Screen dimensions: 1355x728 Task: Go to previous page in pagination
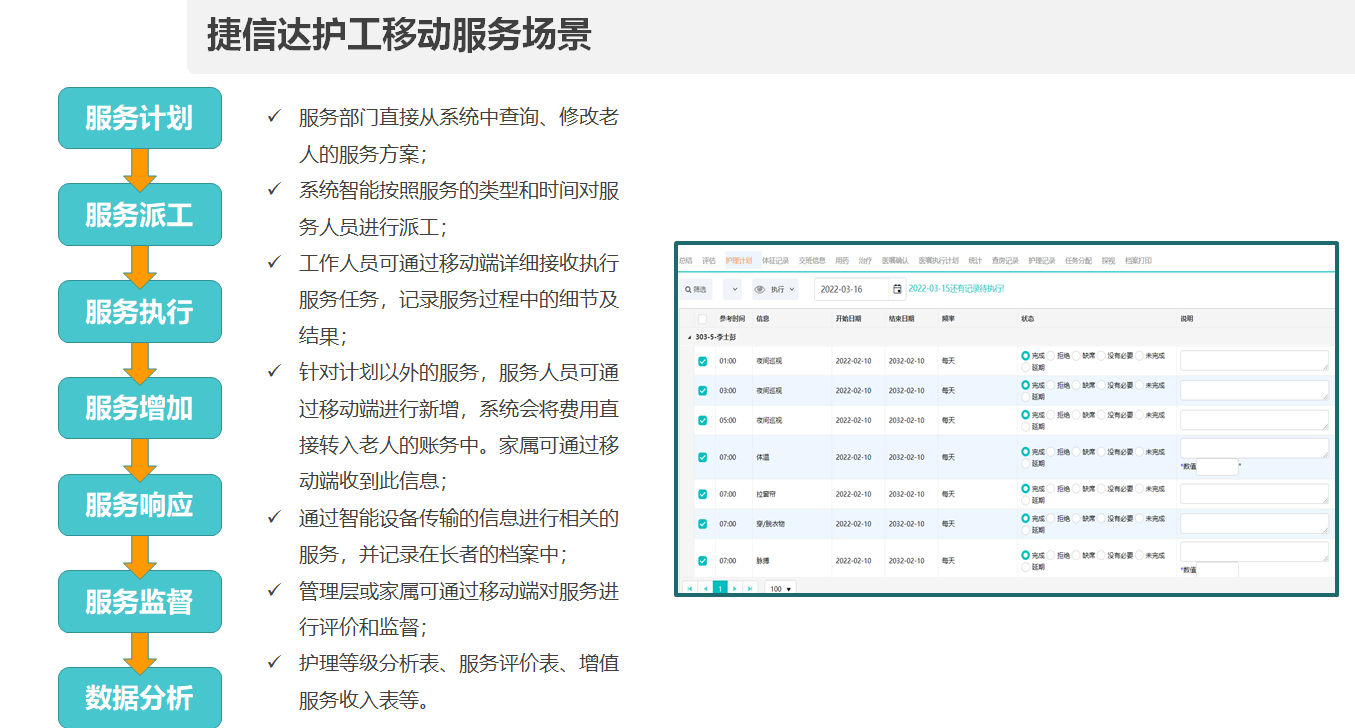(x=705, y=589)
